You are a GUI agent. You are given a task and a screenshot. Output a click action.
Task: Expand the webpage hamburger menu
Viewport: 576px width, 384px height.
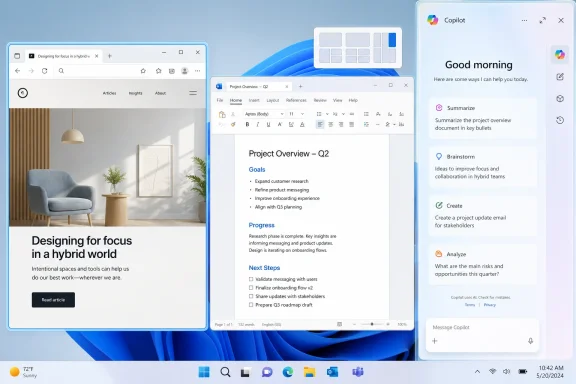pos(193,93)
